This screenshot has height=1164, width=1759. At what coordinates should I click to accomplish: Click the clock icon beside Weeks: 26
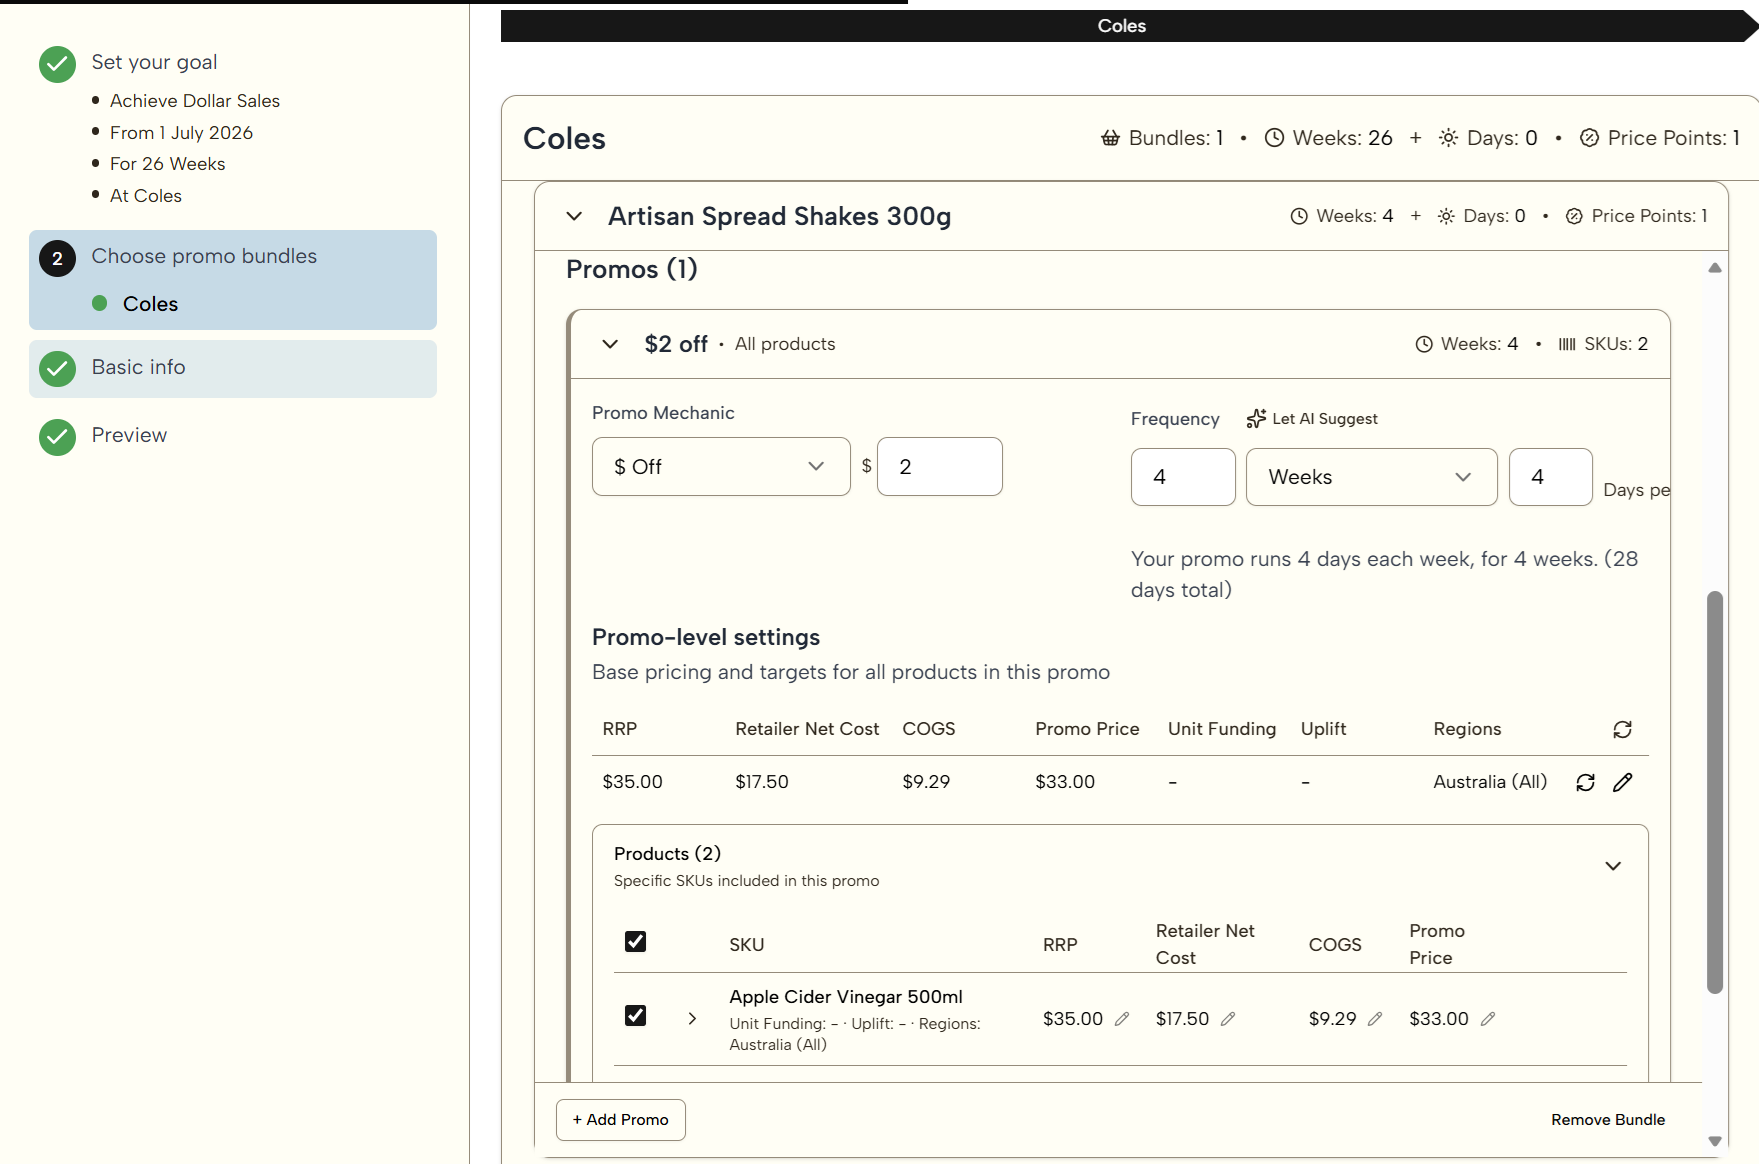(x=1274, y=138)
